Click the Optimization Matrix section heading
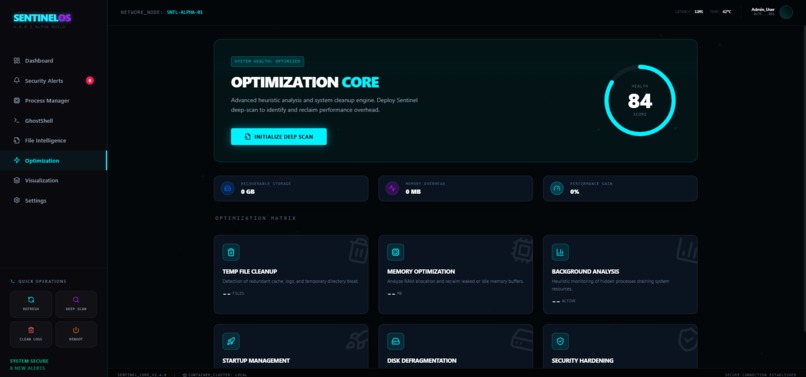The width and height of the screenshot is (806, 377). (255, 219)
